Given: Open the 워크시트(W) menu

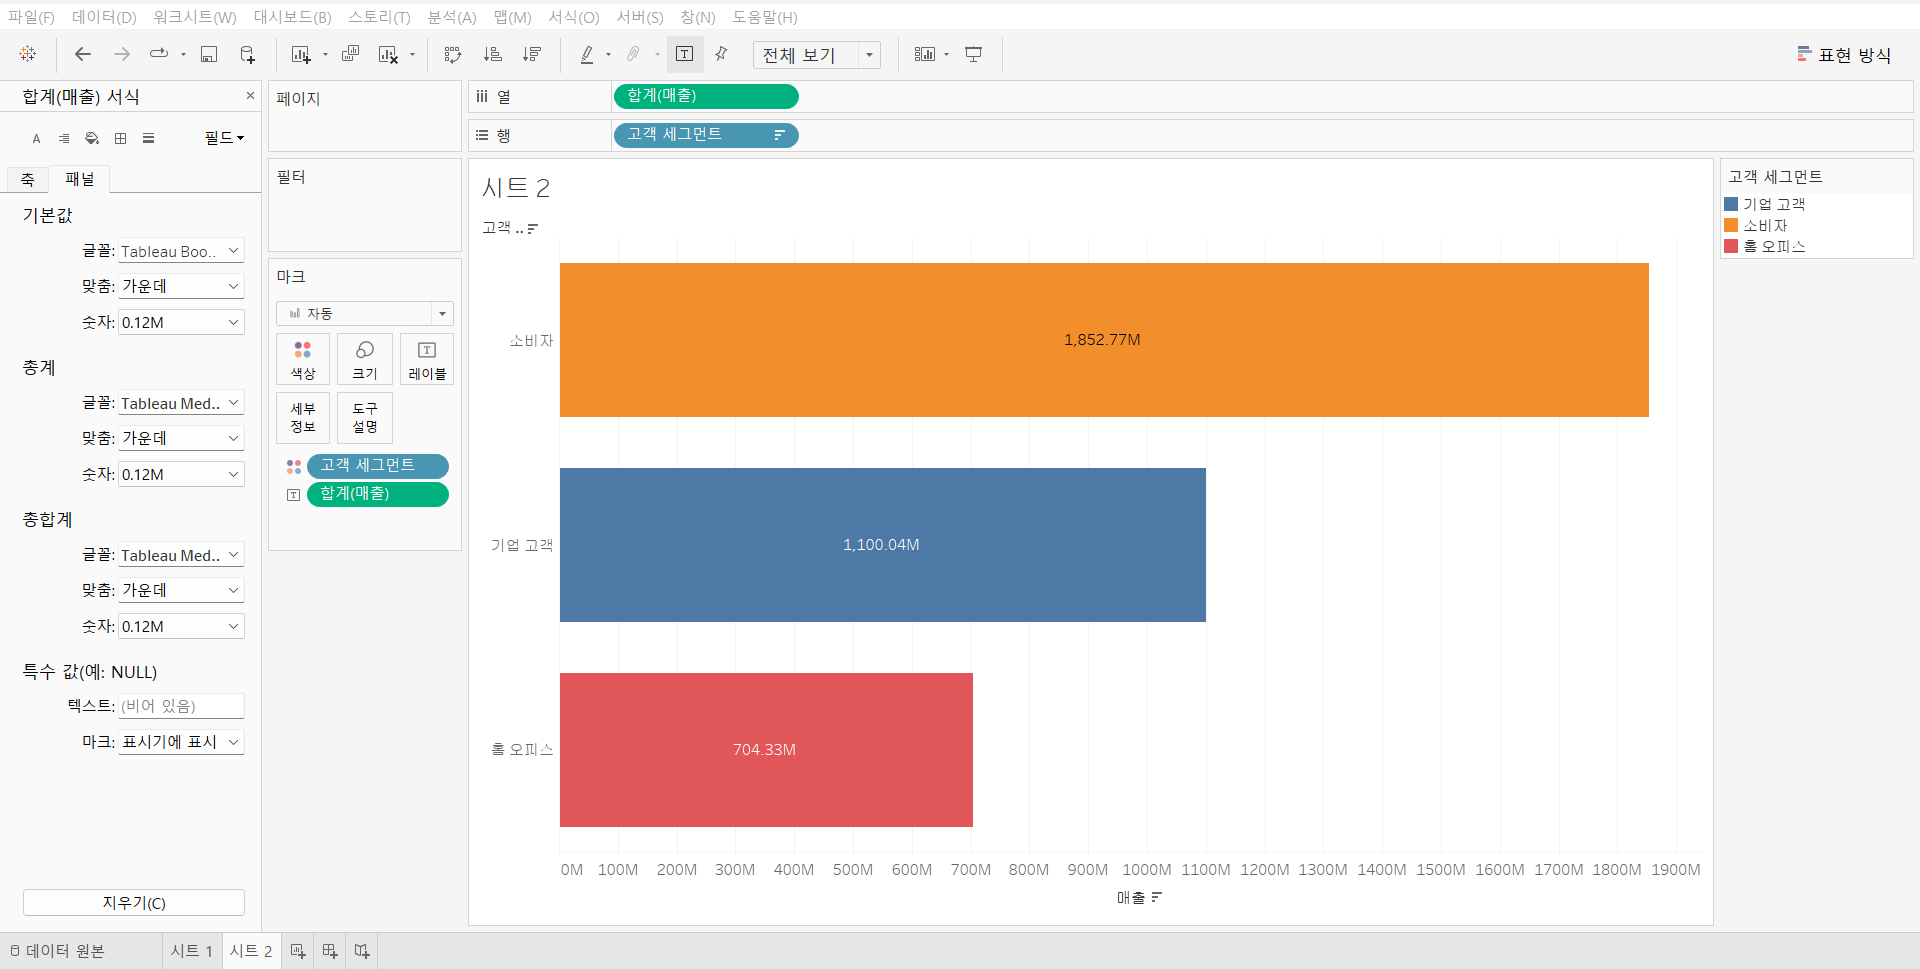Looking at the screenshot, I should point(195,17).
